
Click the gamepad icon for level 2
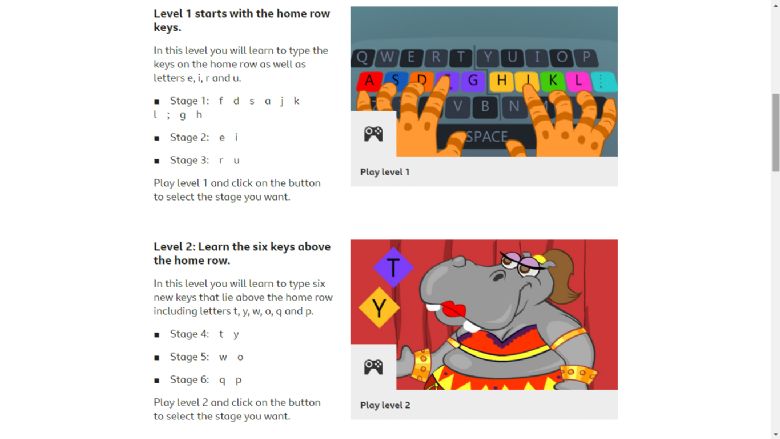pos(373,367)
